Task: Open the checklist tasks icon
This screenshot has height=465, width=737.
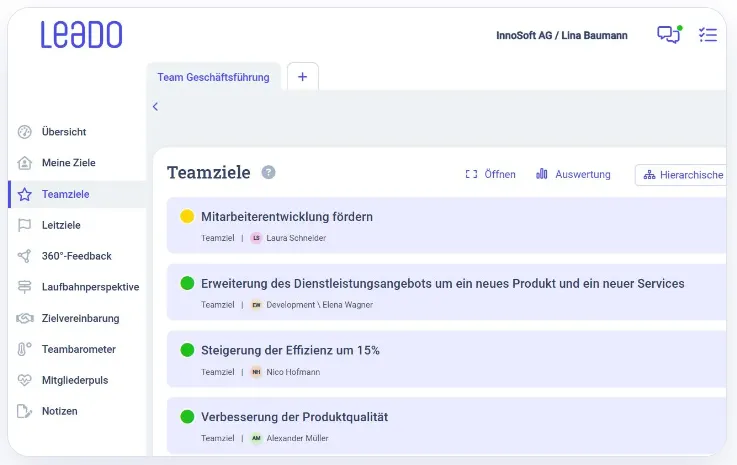Action: pyautogui.click(x=708, y=35)
